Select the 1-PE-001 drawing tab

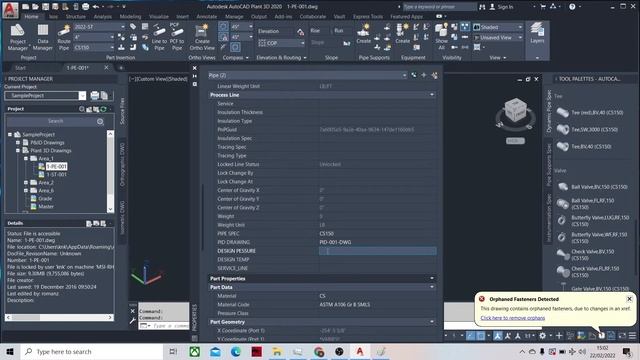point(78,68)
